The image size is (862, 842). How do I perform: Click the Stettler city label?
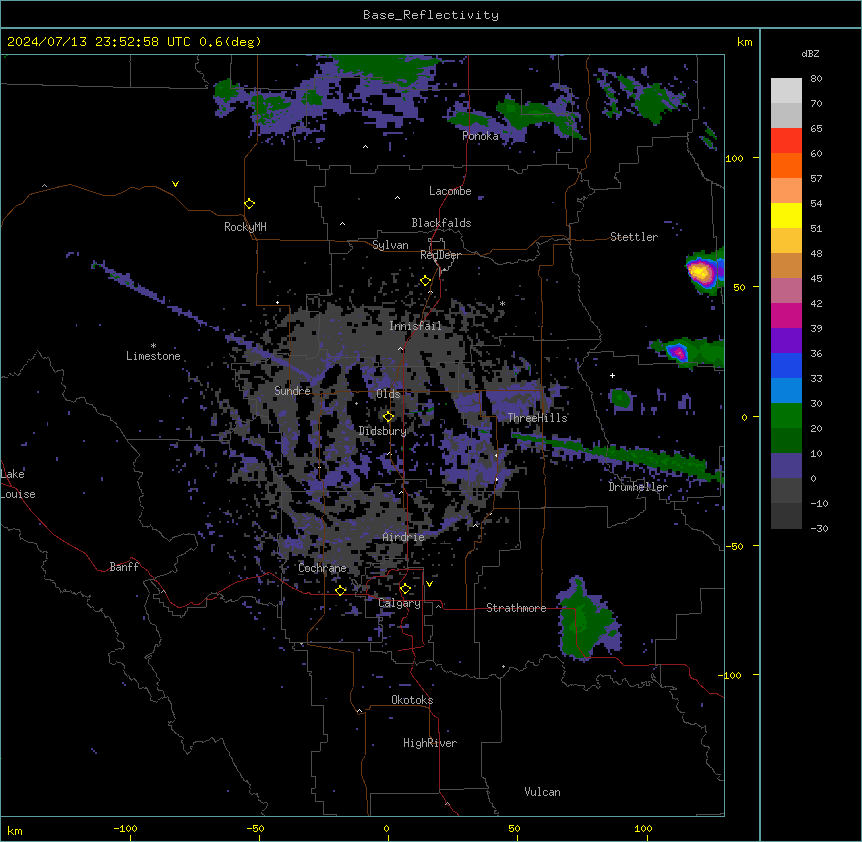point(634,237)
